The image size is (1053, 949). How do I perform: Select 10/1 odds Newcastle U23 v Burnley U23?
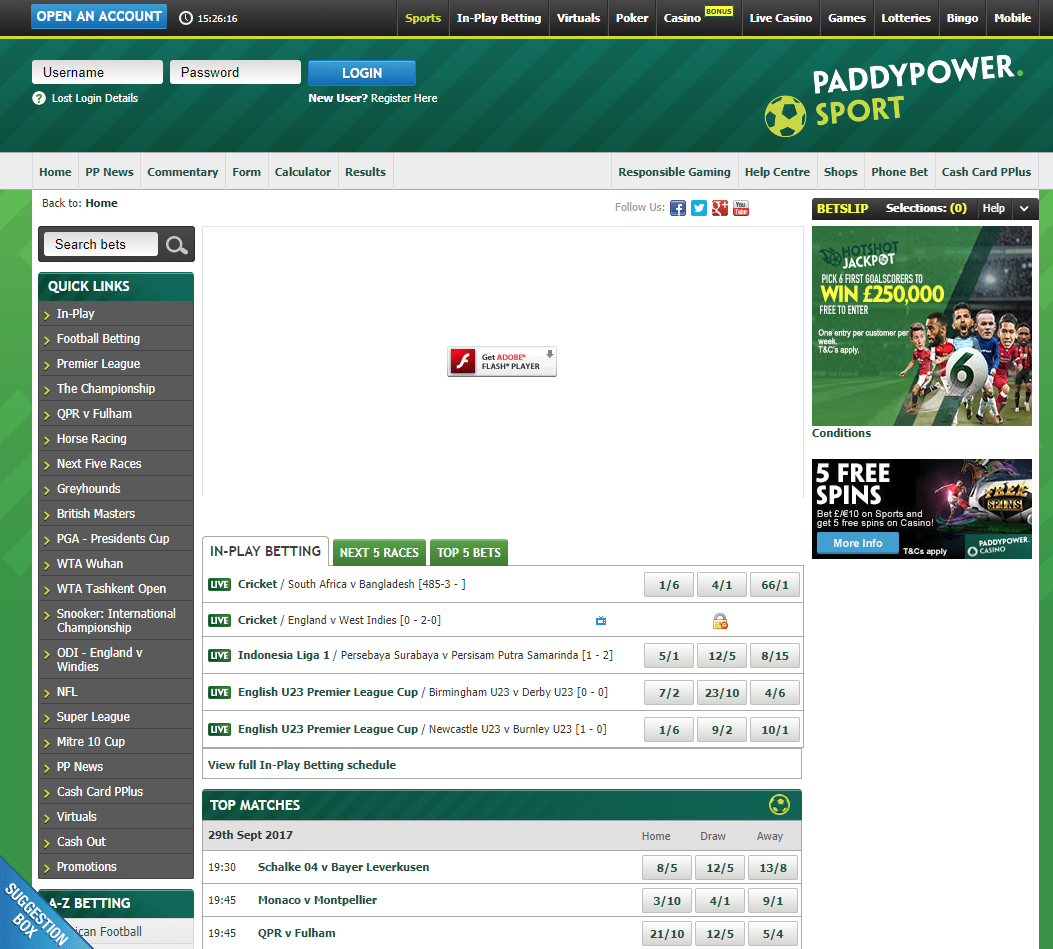click(774, 730)
